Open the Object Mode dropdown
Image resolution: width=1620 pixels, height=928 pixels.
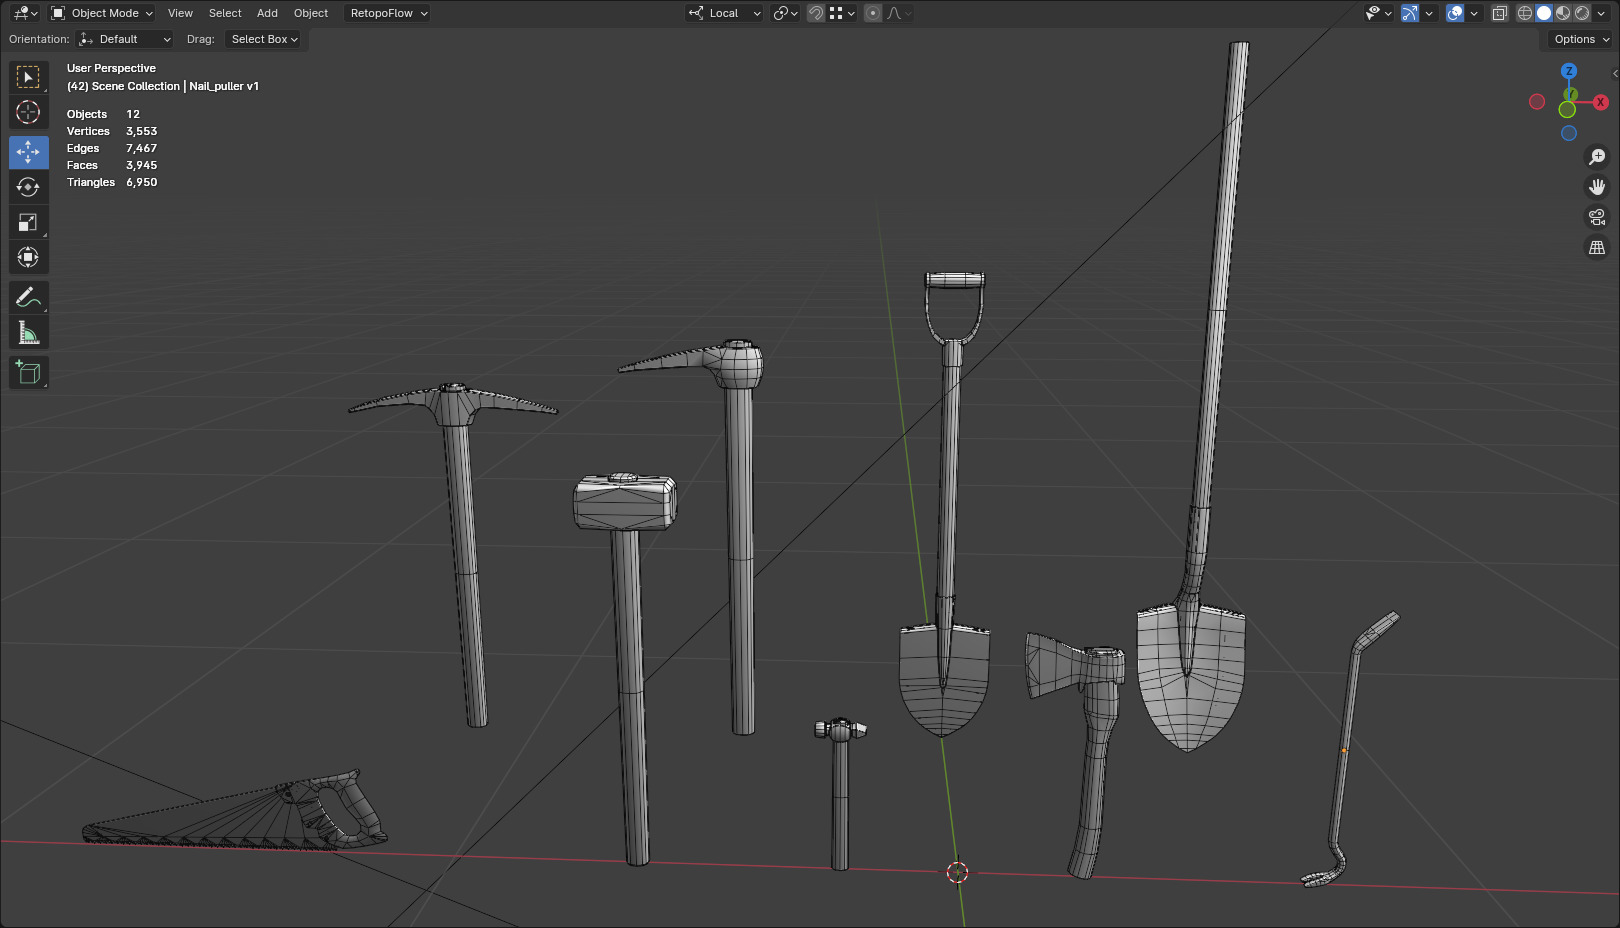[102, 13]
